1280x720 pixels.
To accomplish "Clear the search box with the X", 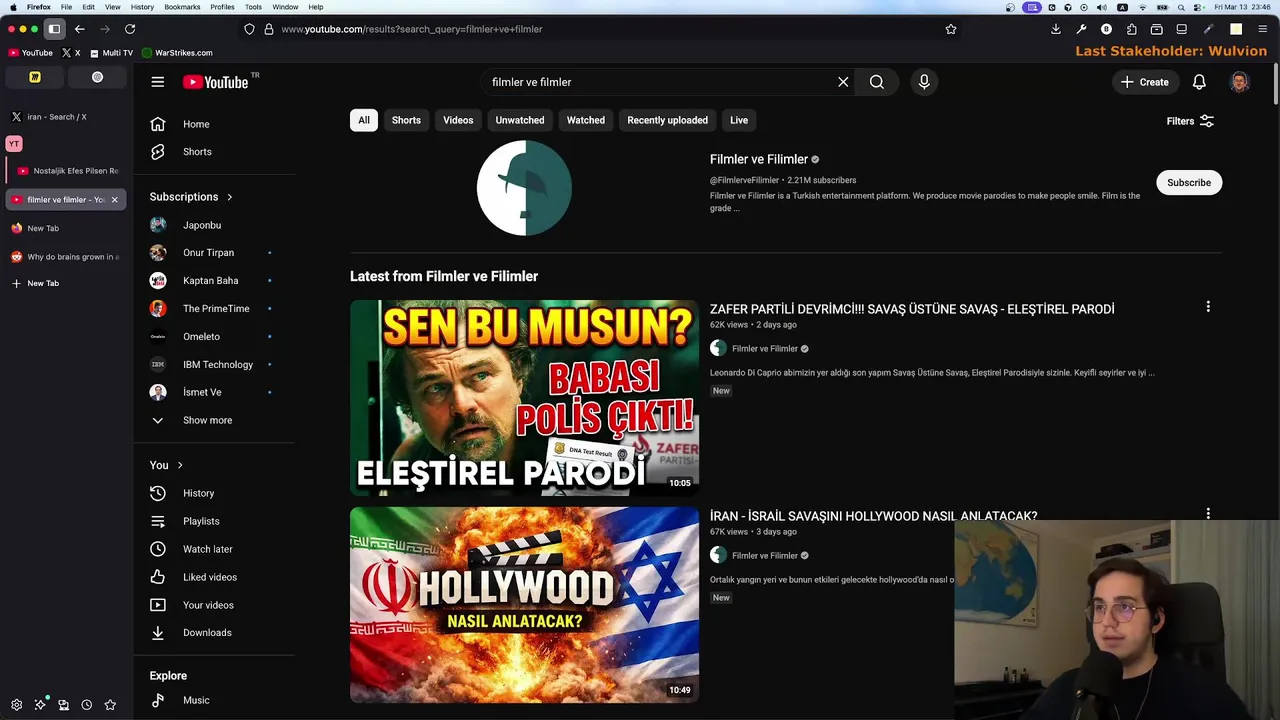I will click(843, 82).
